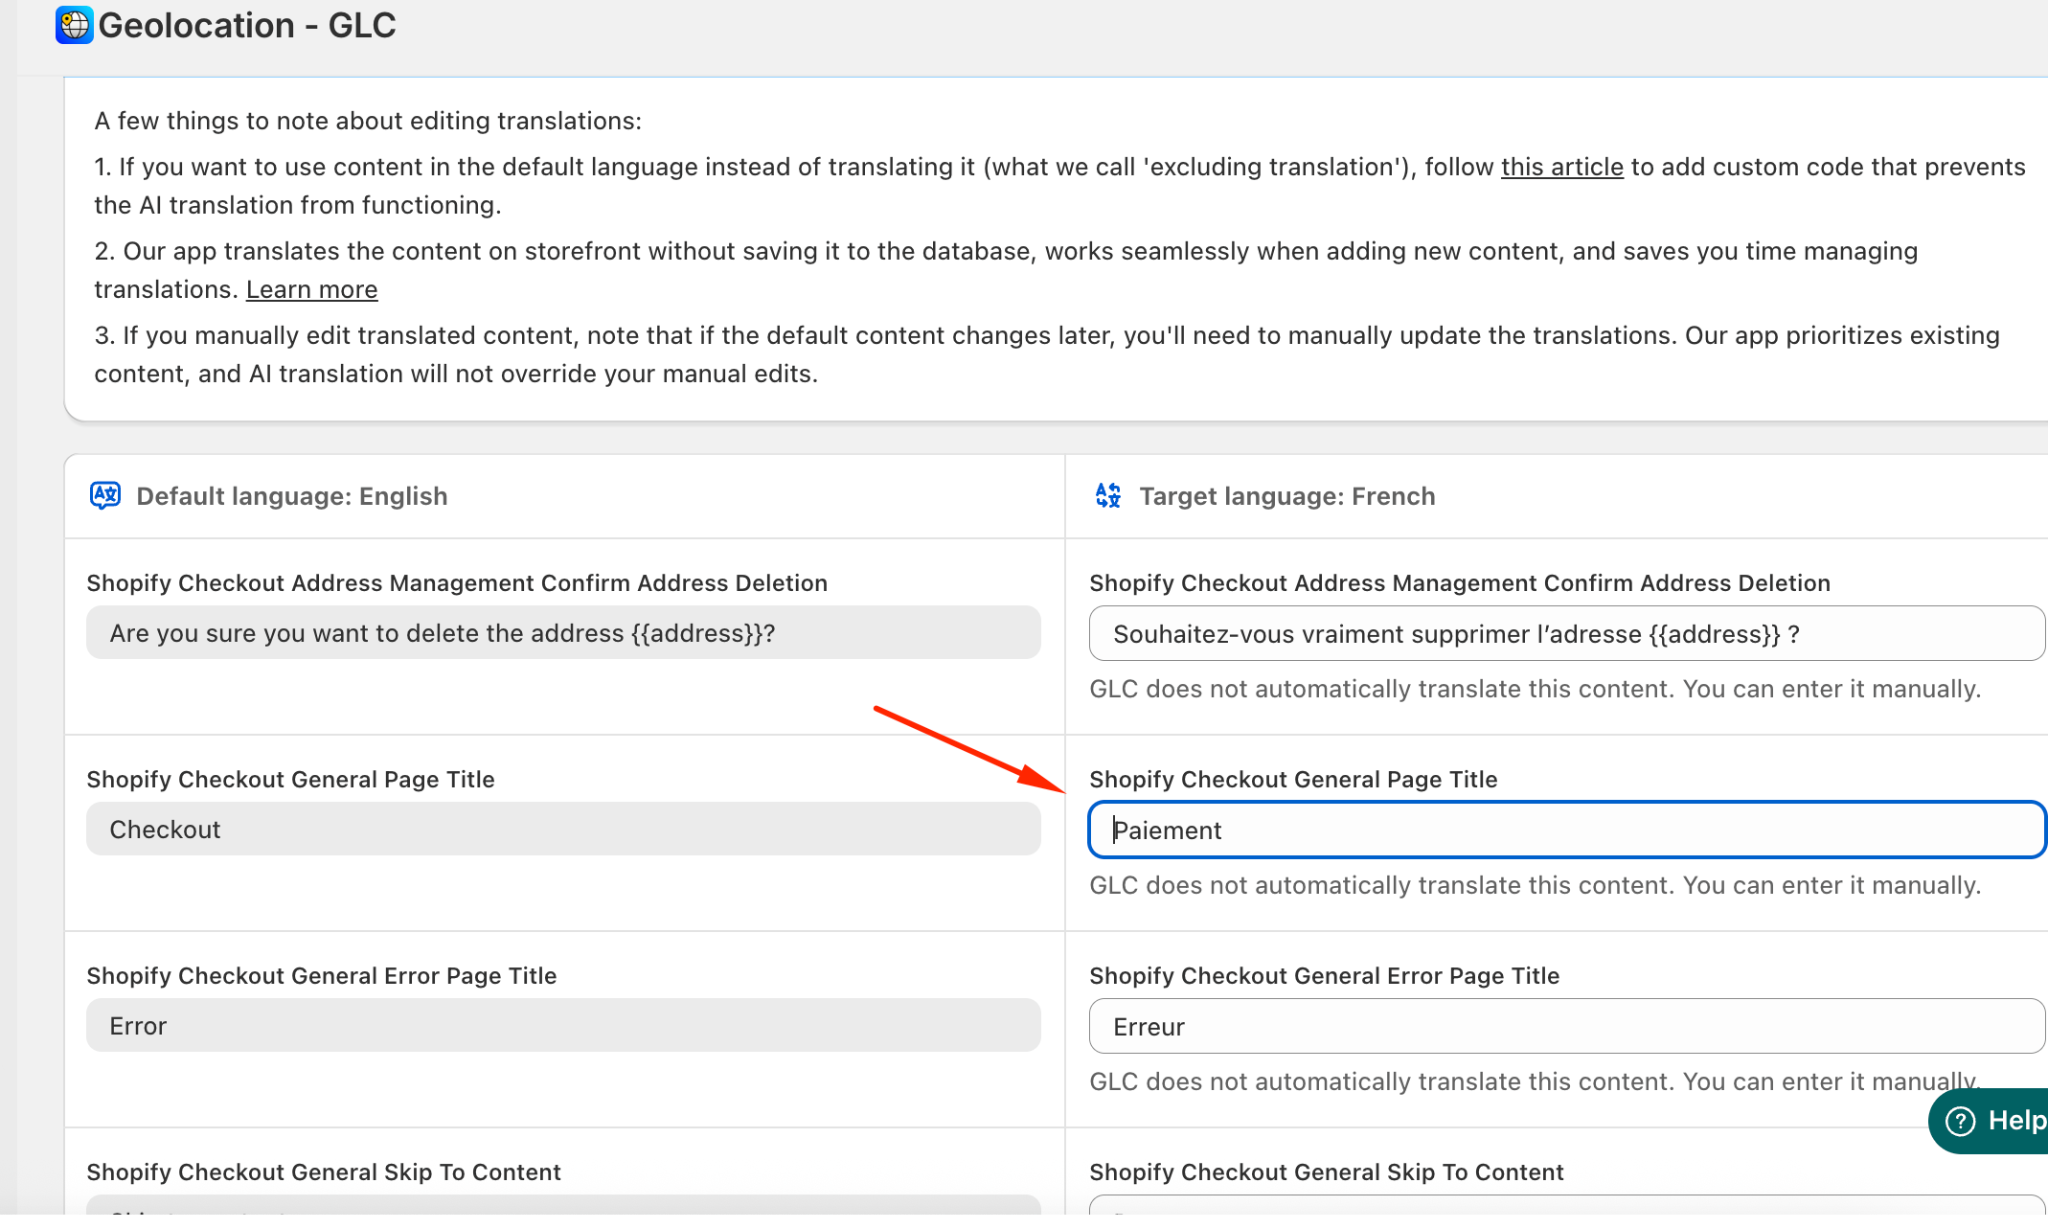Click the English 'Checkout' source field
The image size is (2048, 1215).
563,829
